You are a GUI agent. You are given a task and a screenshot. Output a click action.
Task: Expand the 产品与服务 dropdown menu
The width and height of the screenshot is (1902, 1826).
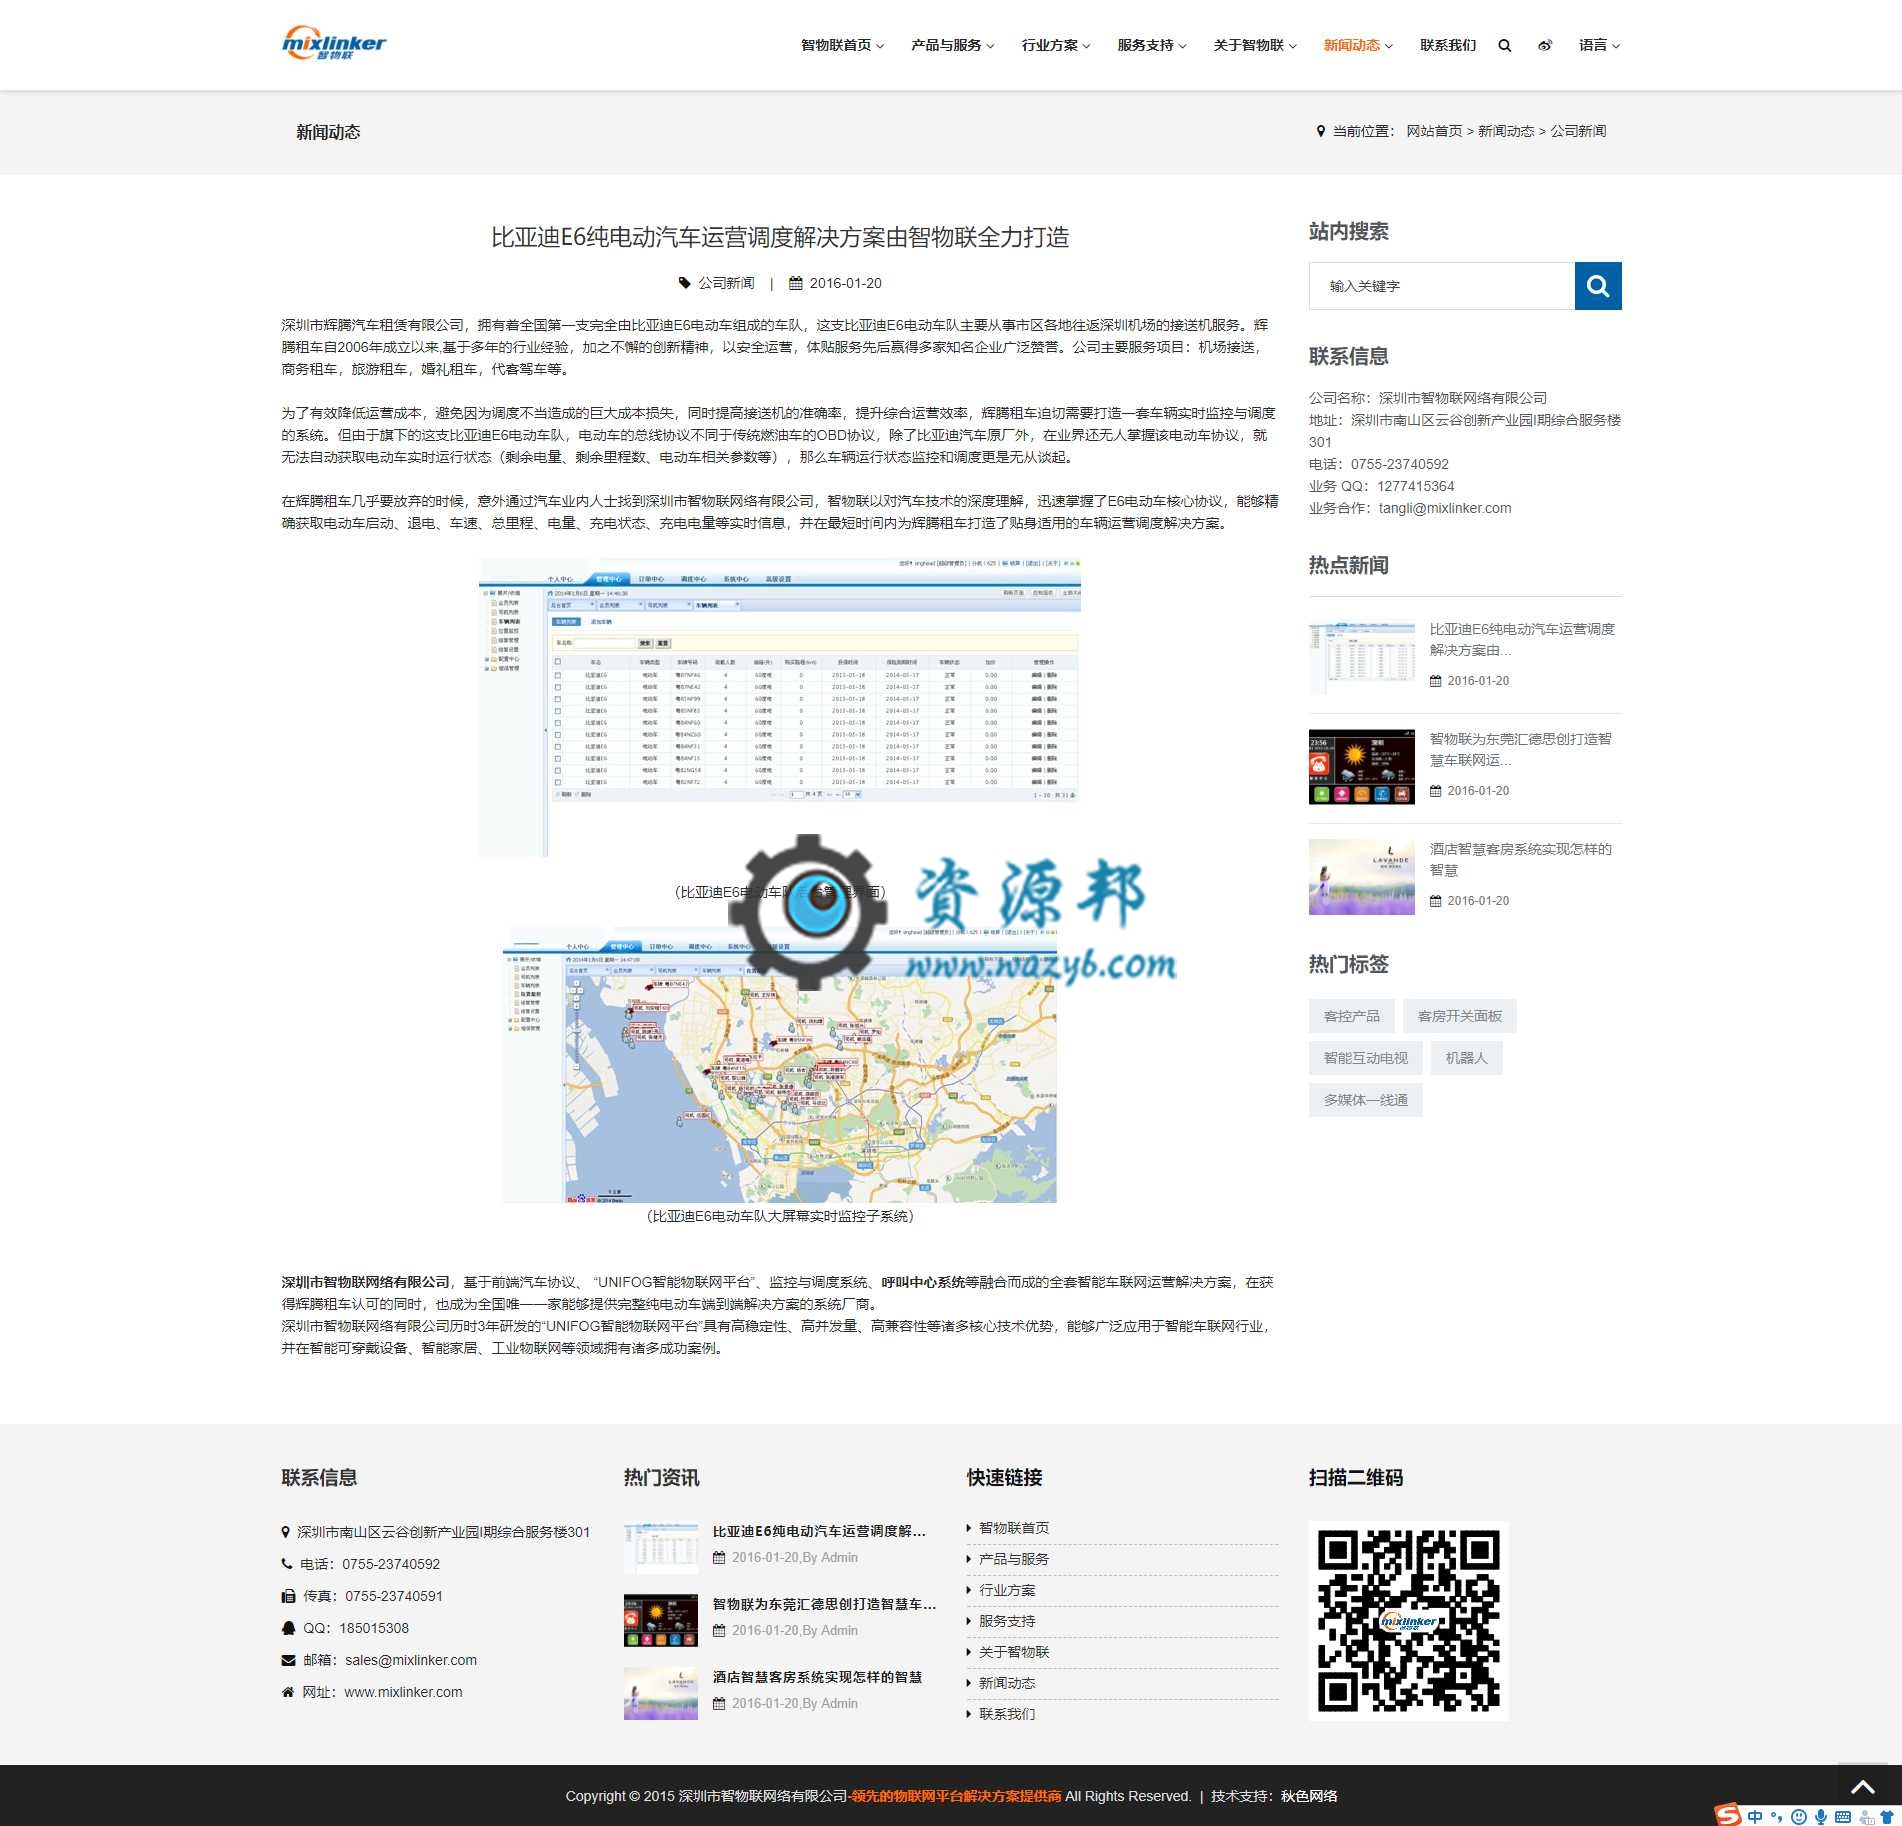952,45
